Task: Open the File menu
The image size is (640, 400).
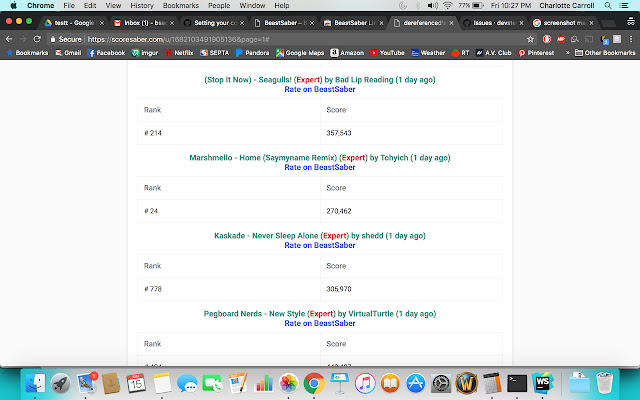Action: tap(69, 6)
